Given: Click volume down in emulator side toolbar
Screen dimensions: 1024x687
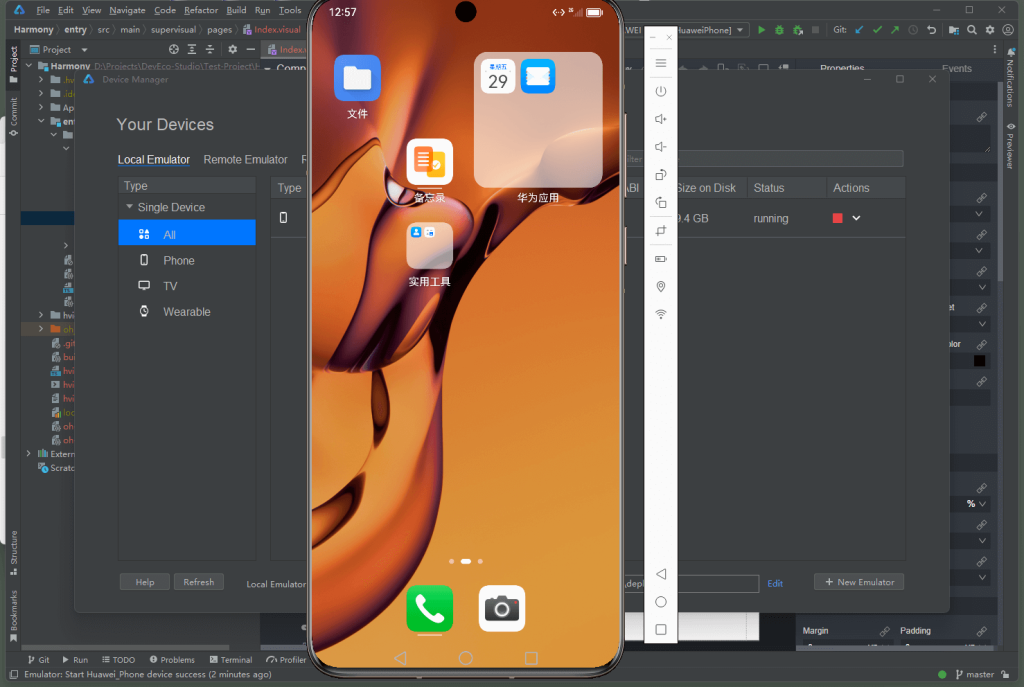Looking at the screenshot, I should click(x=661, y=147).
